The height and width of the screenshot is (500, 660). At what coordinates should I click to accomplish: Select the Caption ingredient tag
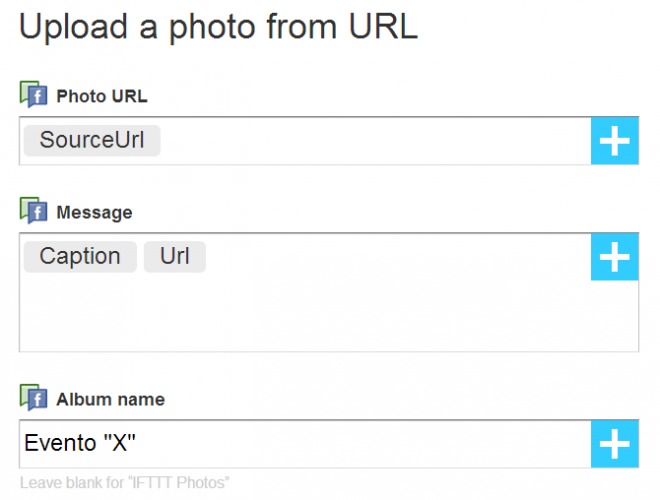pyautogui.click(x=80, y=256)
